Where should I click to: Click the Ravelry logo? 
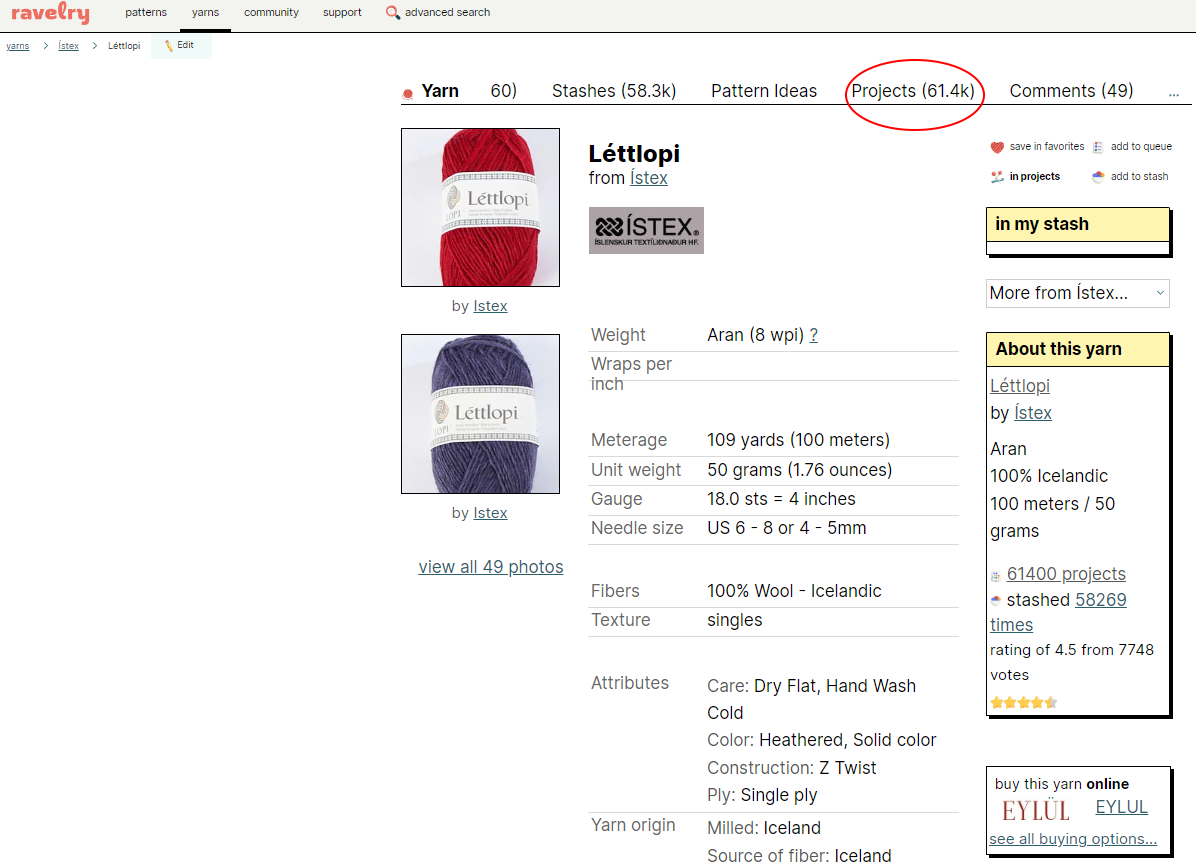pos(50,13)
